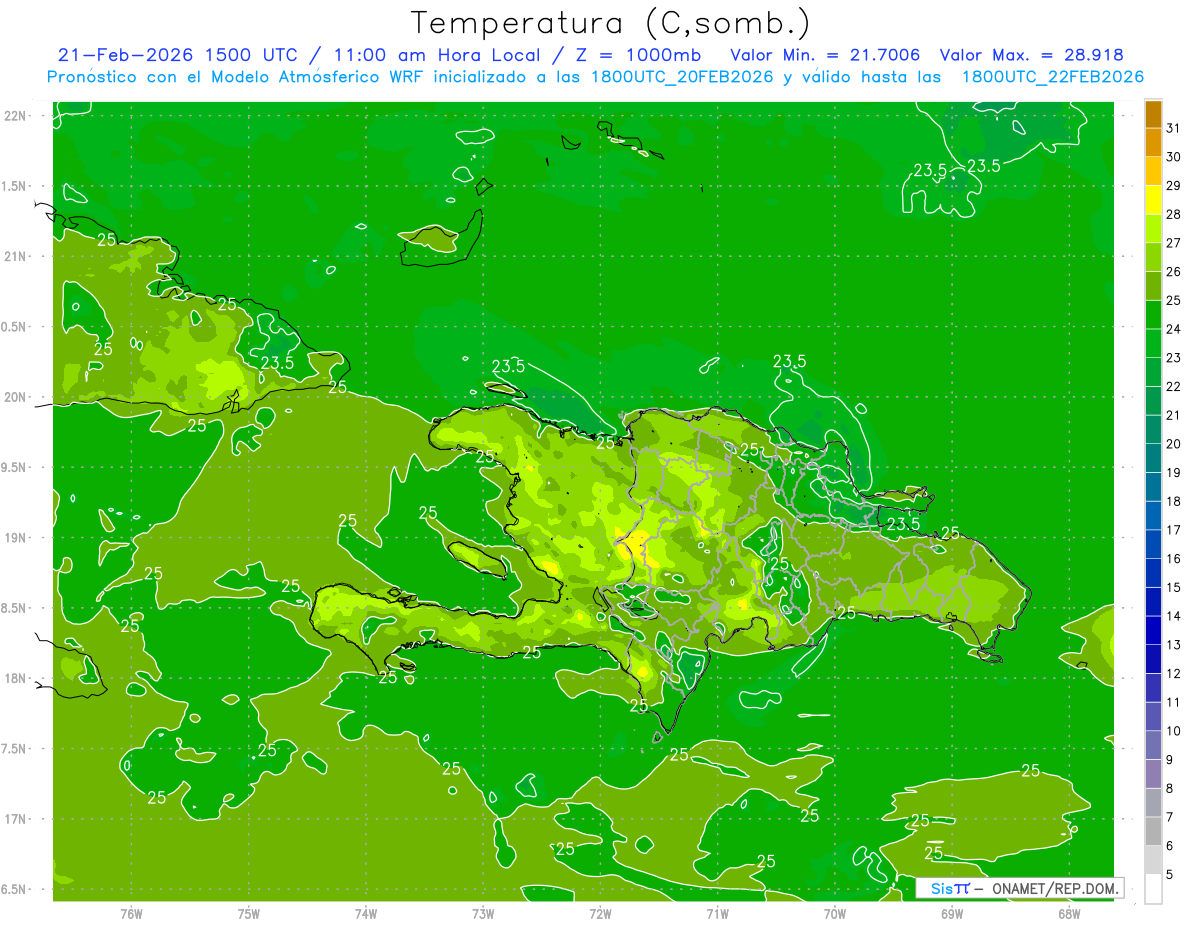This screenshot has height=927, width=1200.
Task: Click the legend value "31"
Action: click(x=1173, y=128)
